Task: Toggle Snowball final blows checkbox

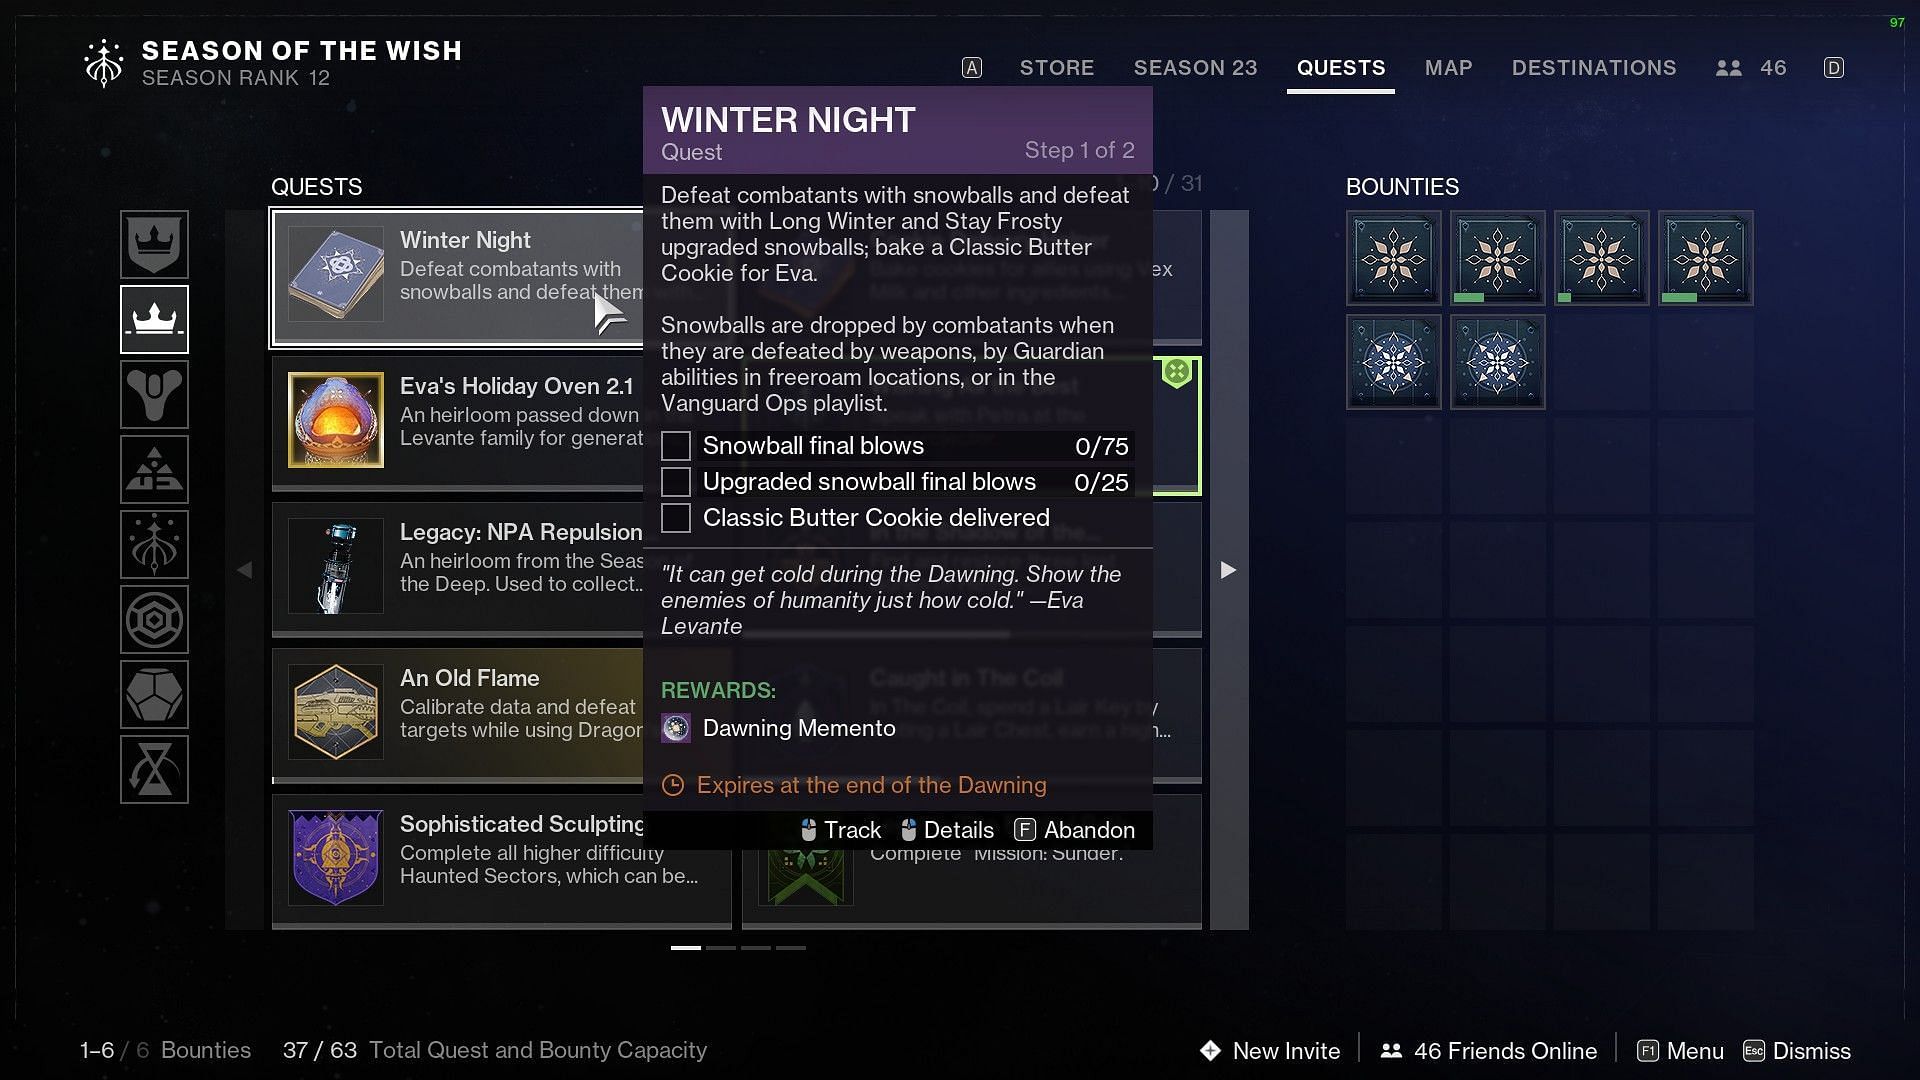Action: tap(675, 444)
